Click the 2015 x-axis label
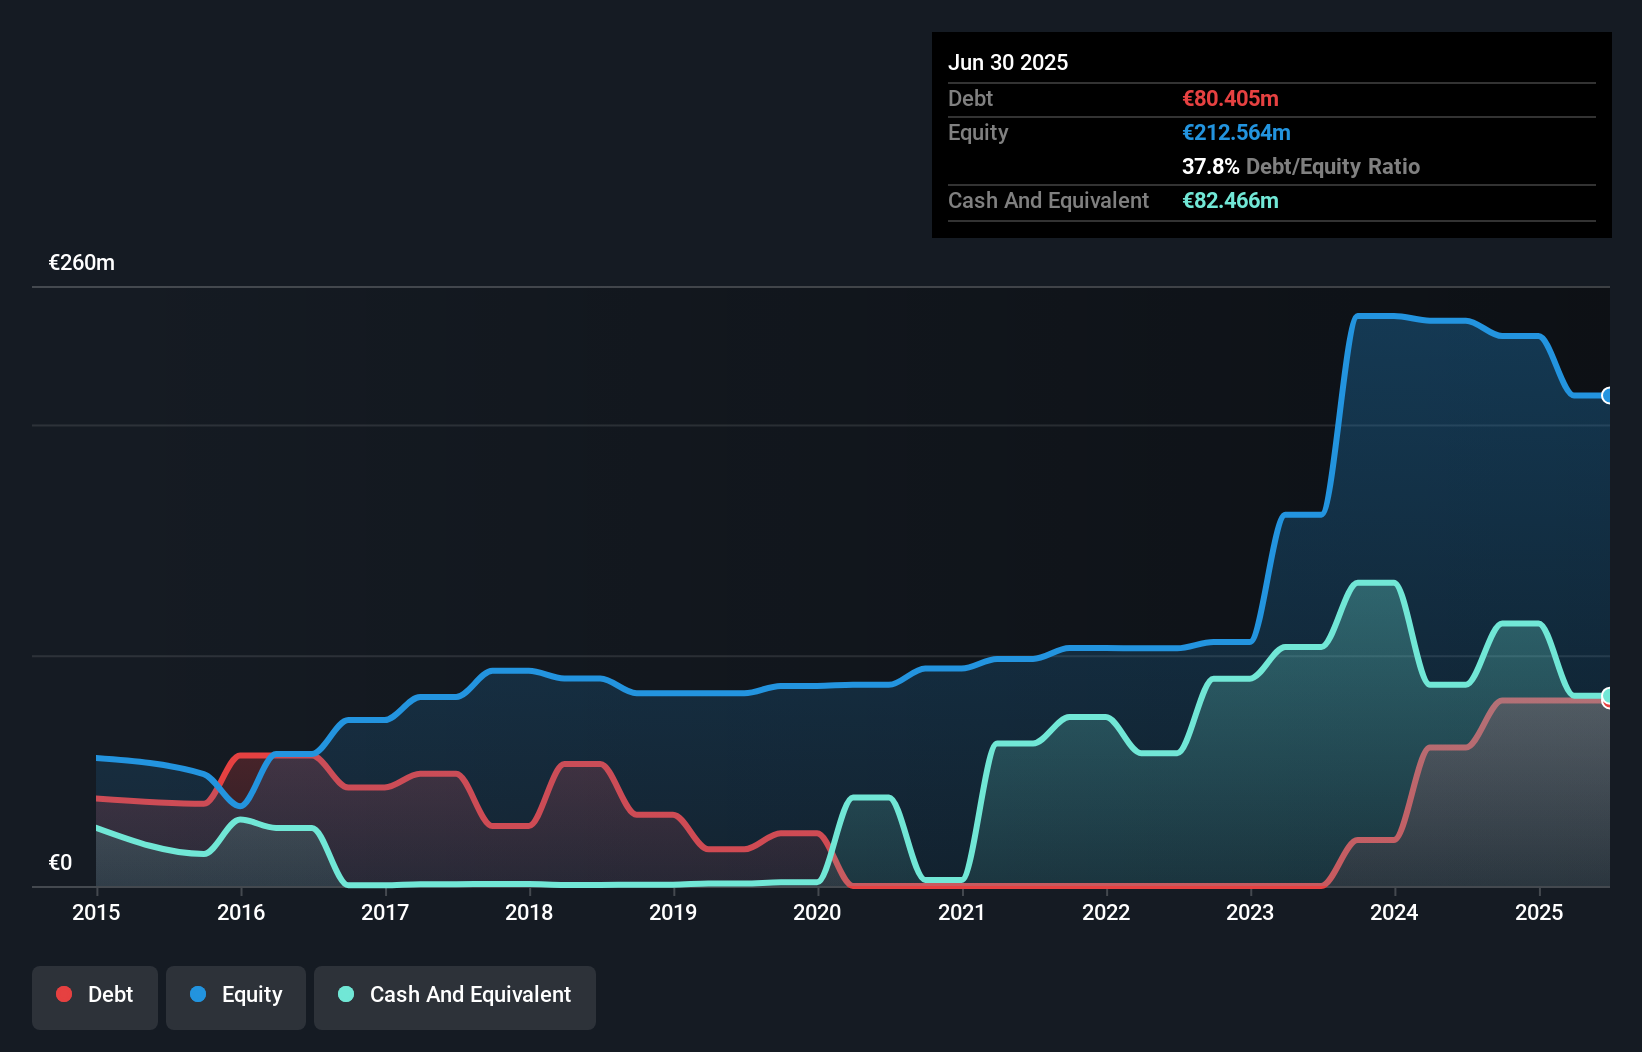This screenshot has width=1642, height=1052. [x=96, y=912]
